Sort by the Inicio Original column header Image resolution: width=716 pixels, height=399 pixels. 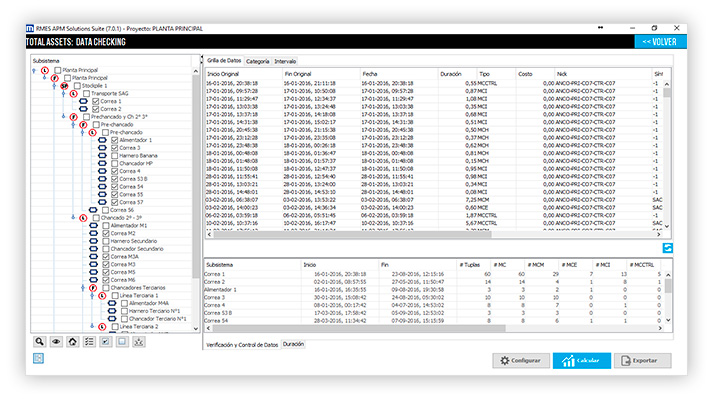click(x=243, y=74)
